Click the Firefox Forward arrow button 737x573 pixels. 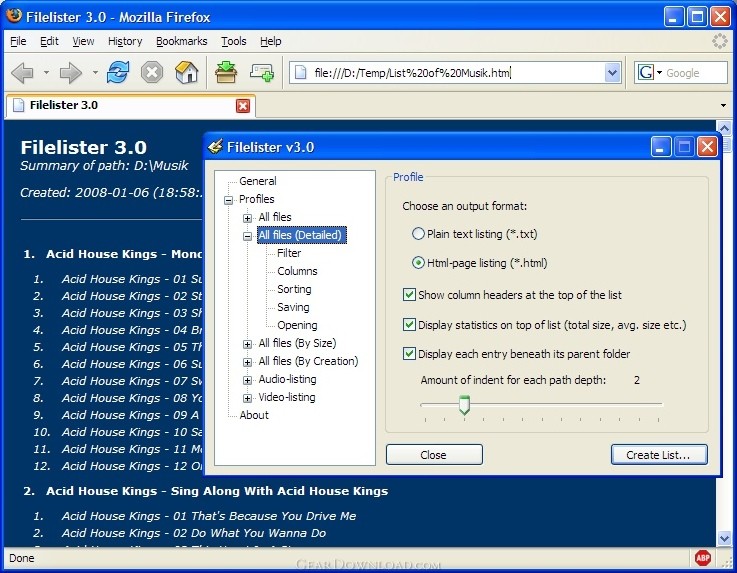71,73
